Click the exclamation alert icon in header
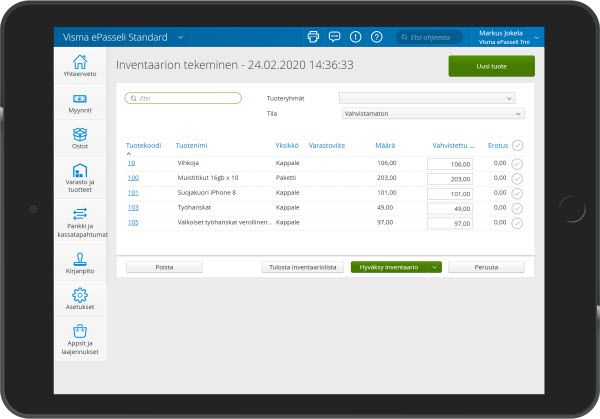 tap(355, 37)
